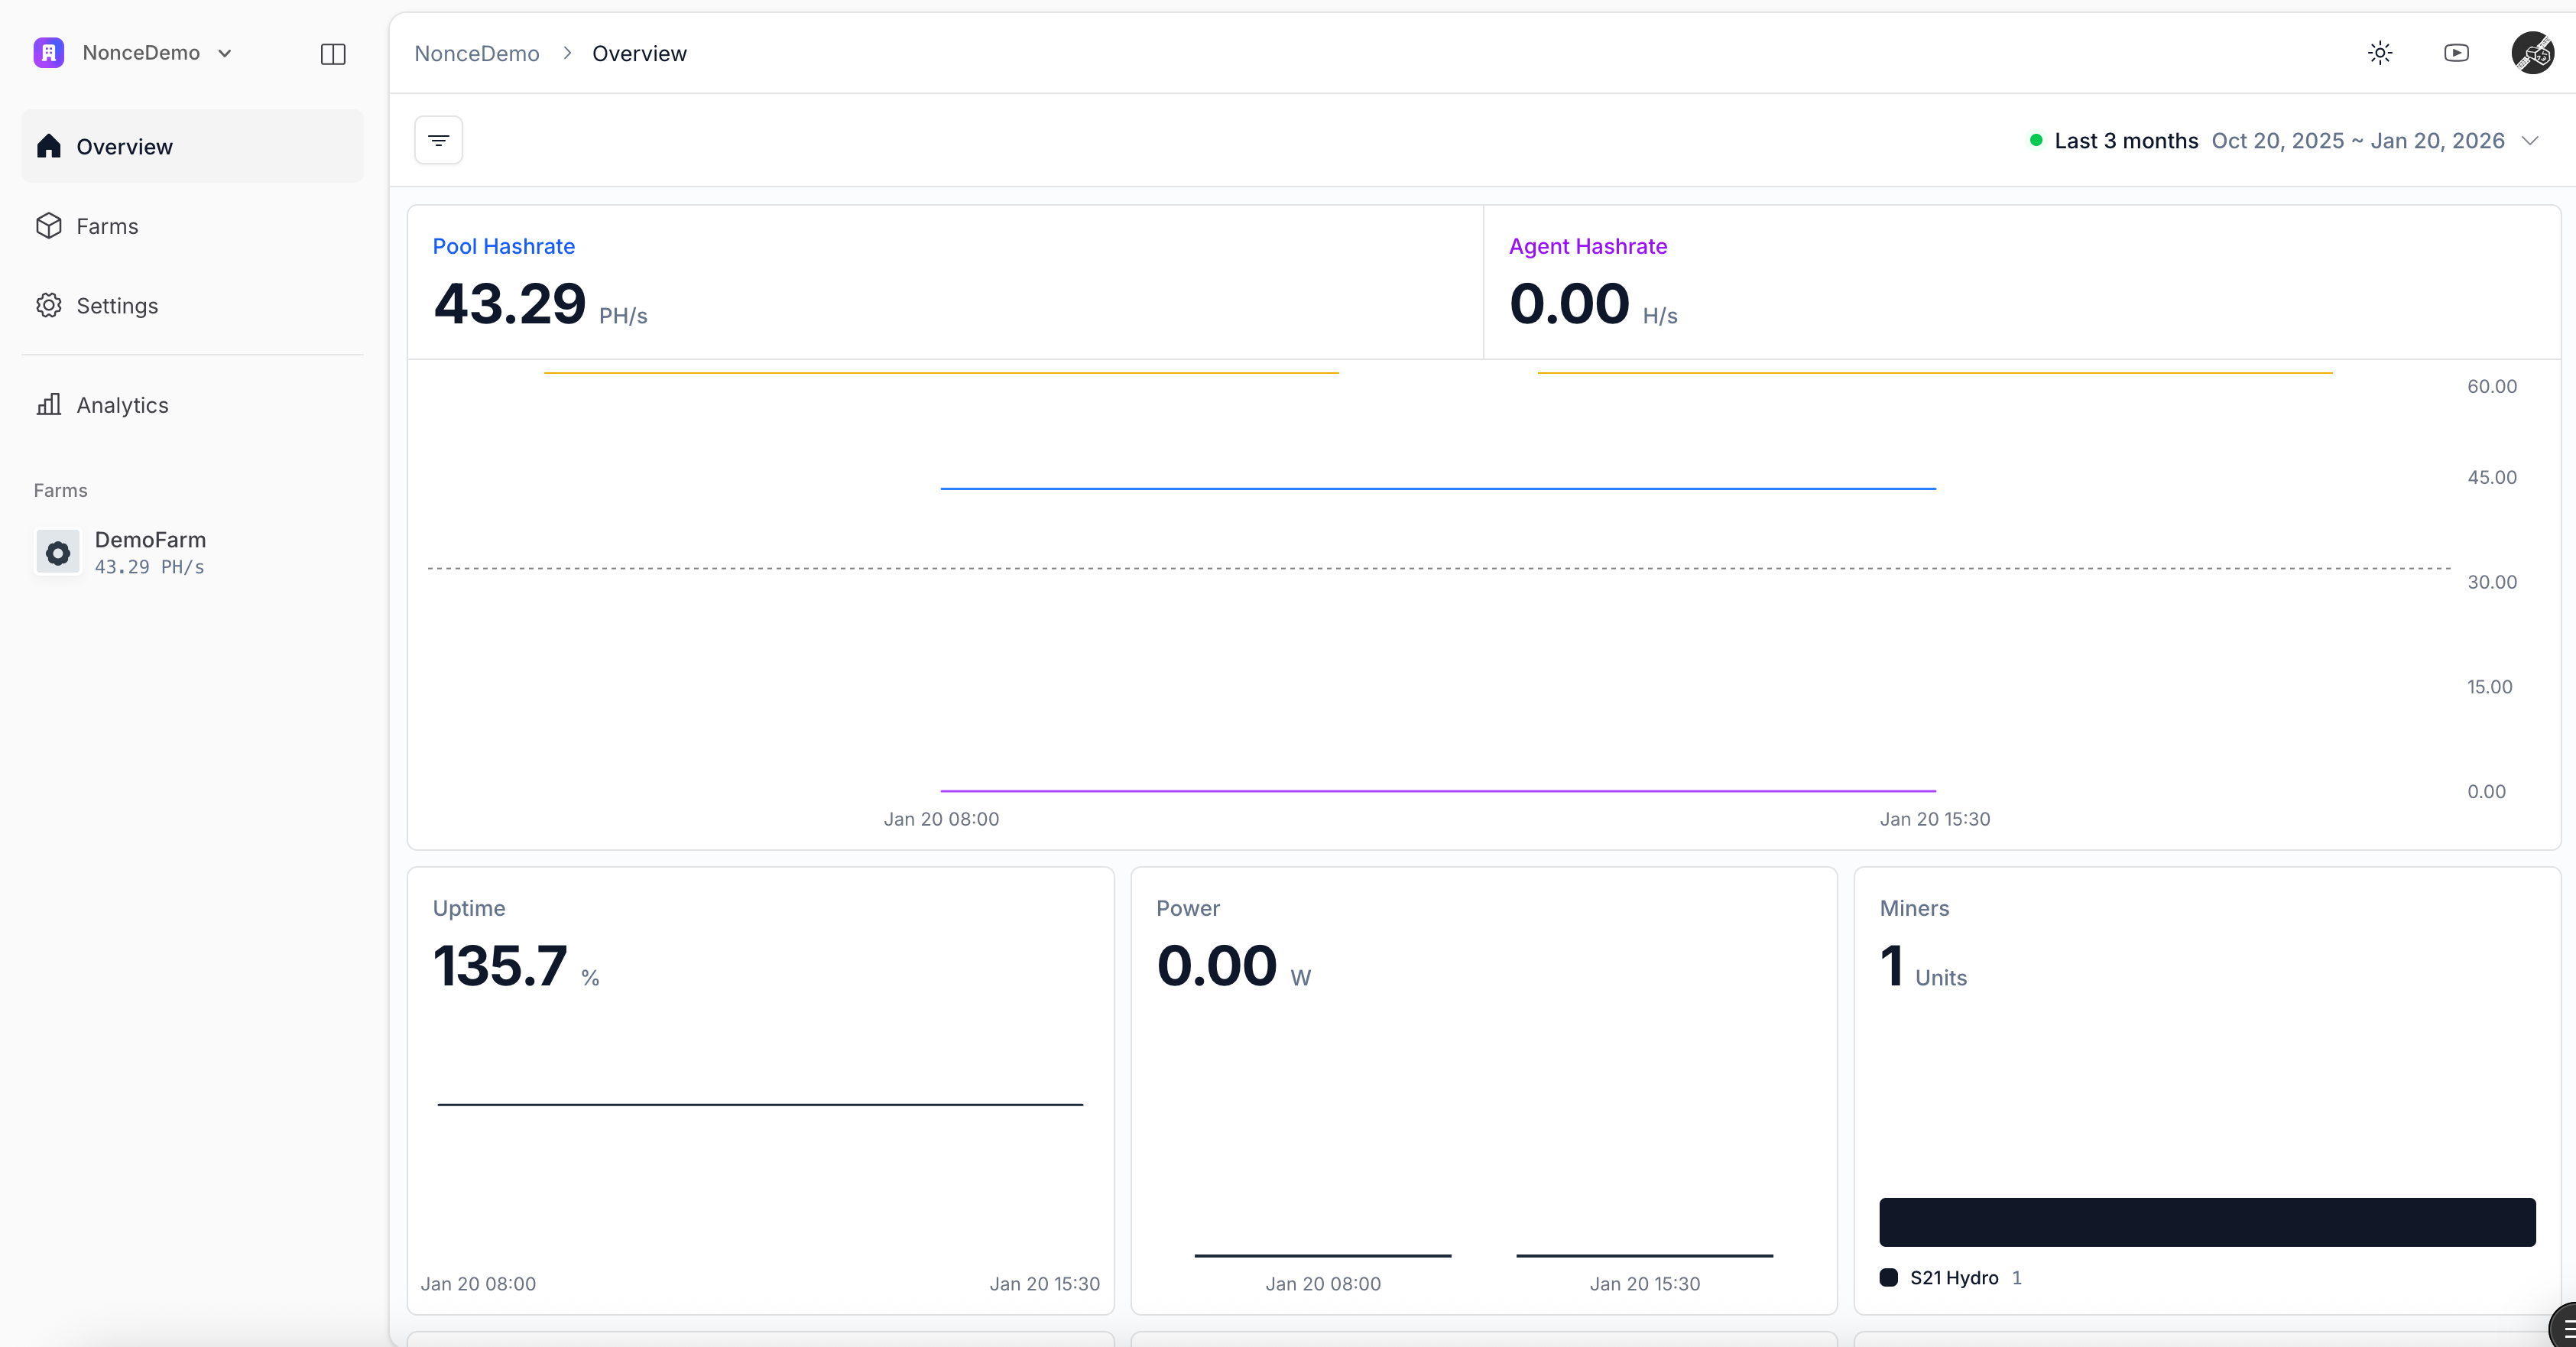
Task: Toggle the Pool Hashrate series visibility
Action: (503, 245)
